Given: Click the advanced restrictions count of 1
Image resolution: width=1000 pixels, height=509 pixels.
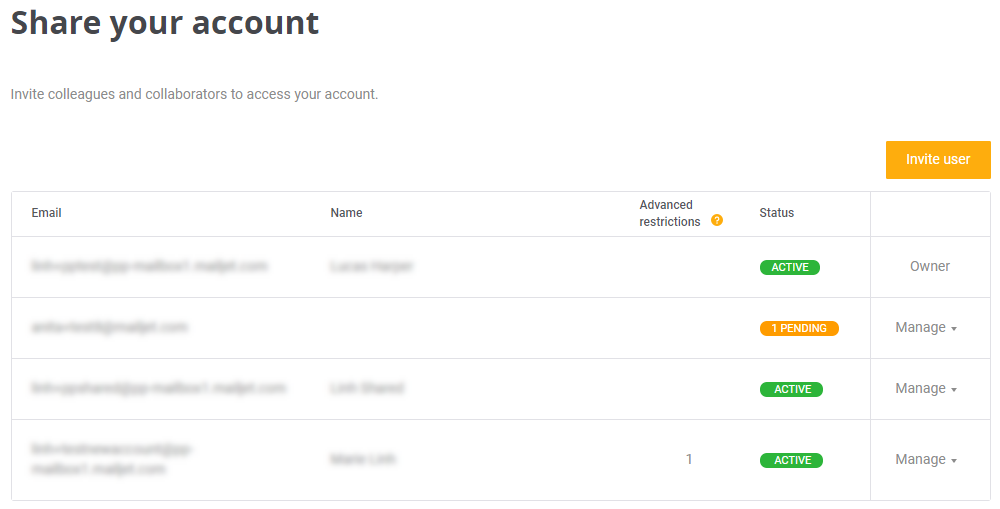Looking at the screenshot, I should (689, 460).
